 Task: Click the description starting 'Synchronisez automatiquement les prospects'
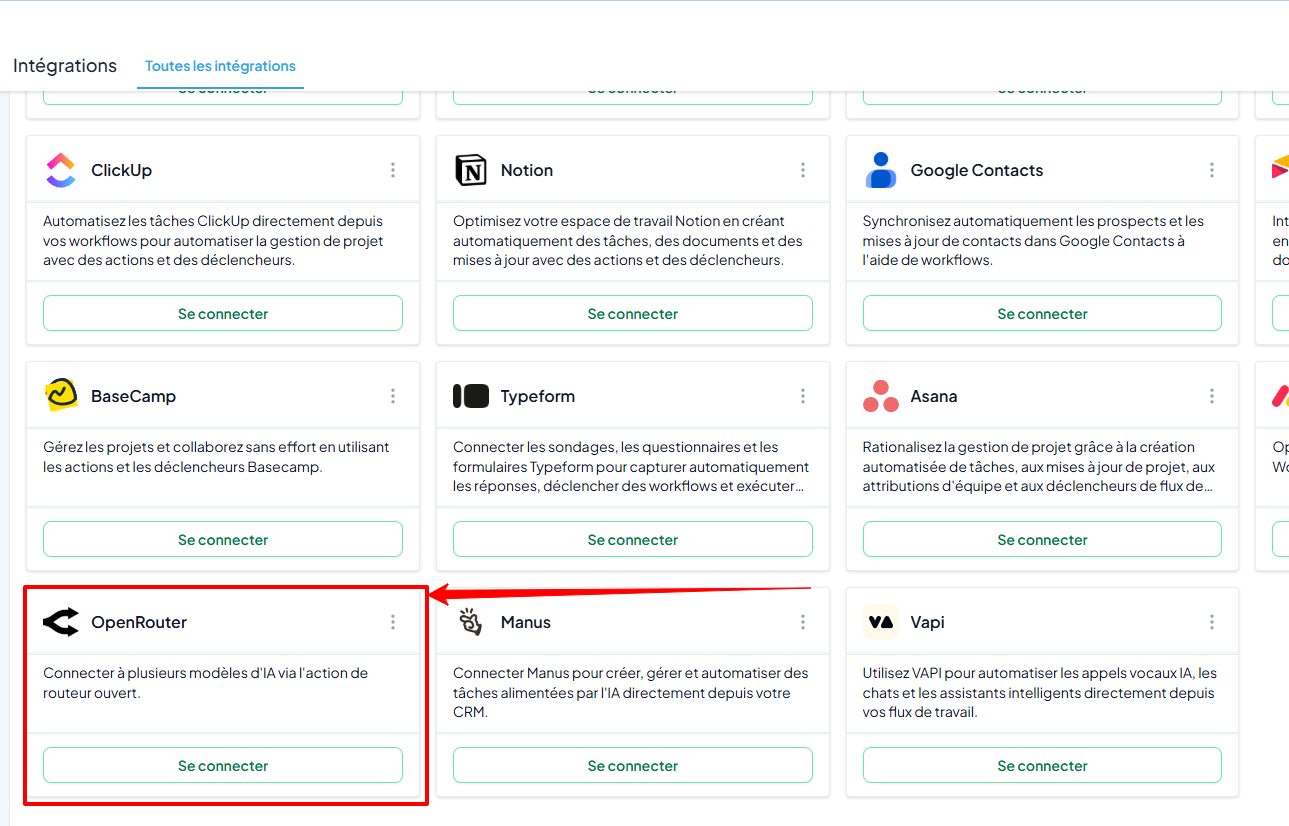click(1033, 240)
